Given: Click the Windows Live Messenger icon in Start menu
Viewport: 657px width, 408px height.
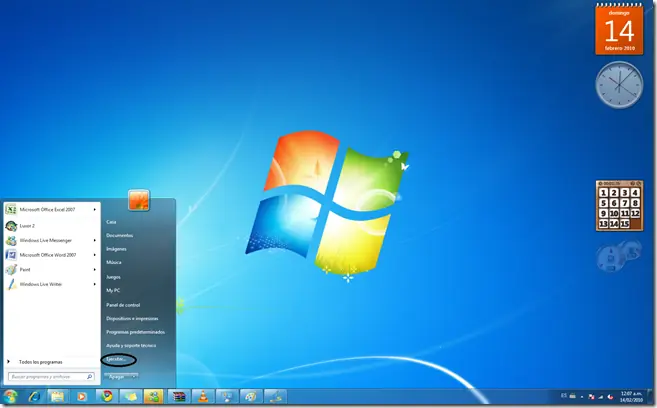Looking at the screenshot, I should click(11, 240).
